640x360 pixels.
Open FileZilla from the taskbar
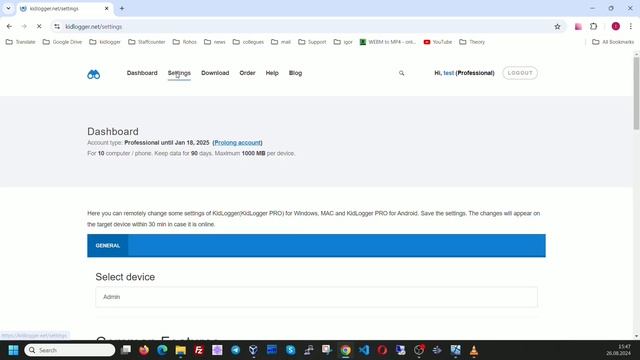click(x=199, y=350)
